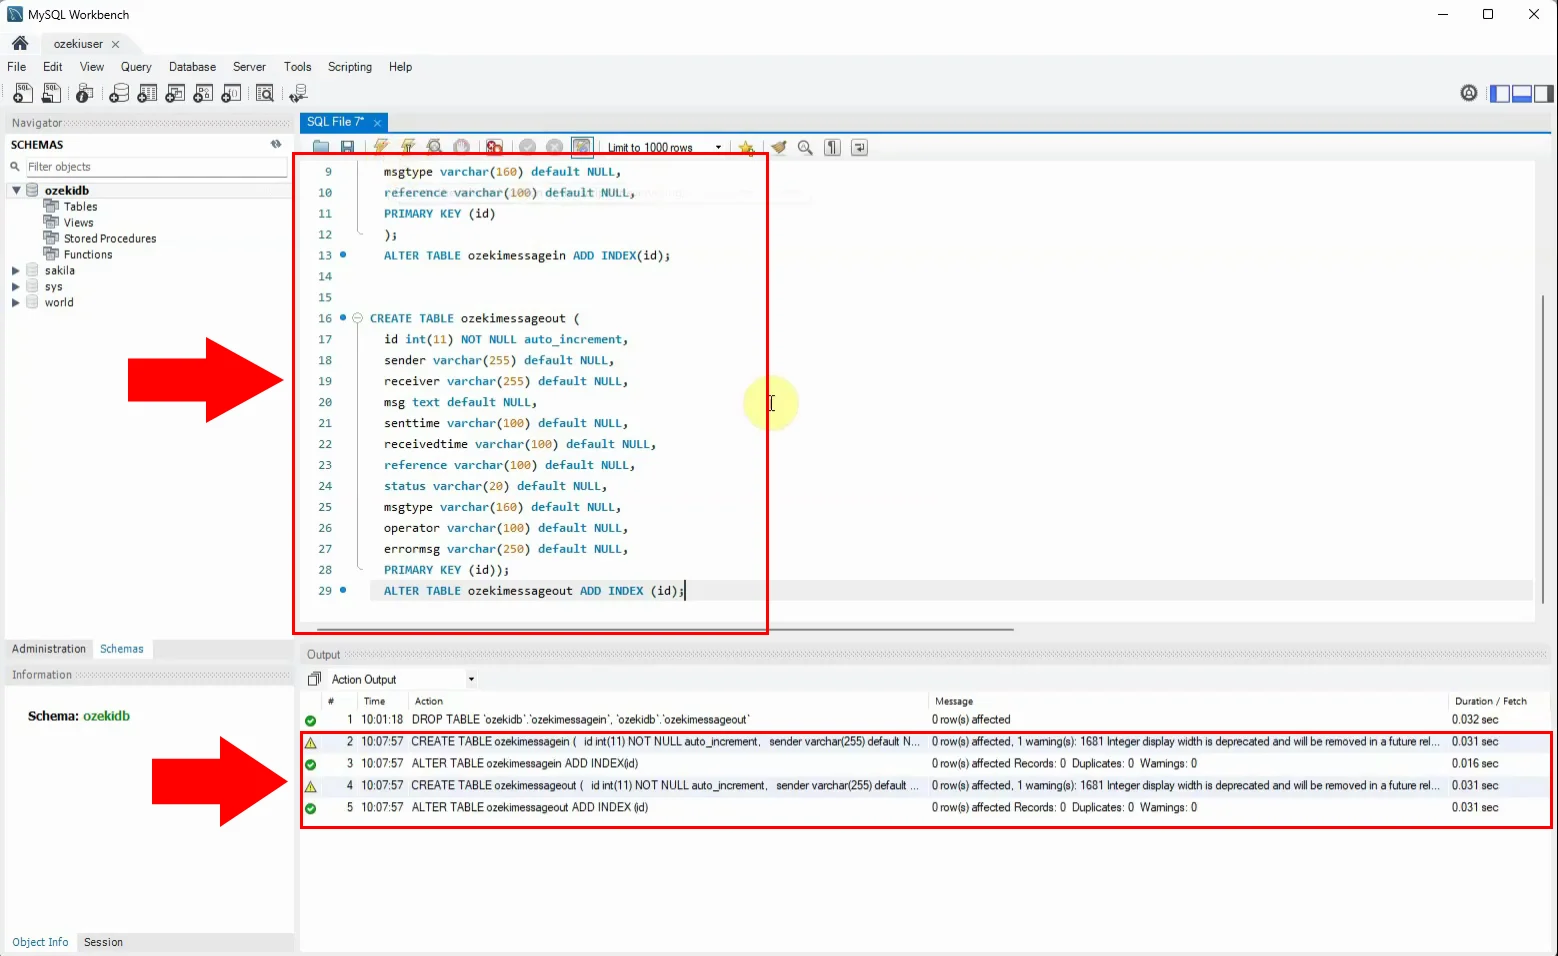Refresh the SCHEMAS list

click(x=276, y=144)
